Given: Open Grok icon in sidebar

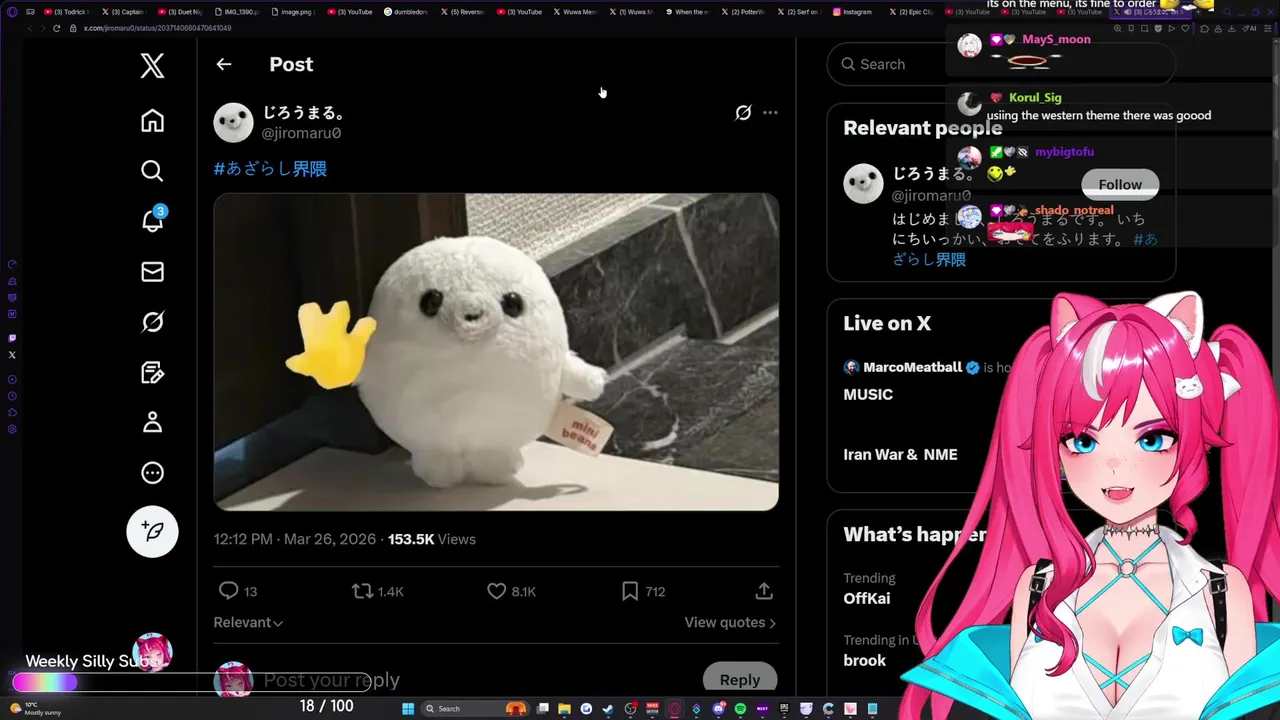Looking at the screenshot, I should pos(152,322).
